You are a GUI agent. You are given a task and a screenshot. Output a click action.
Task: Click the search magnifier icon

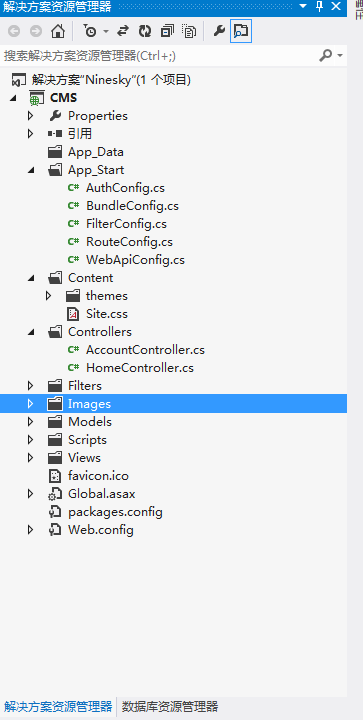(x=325, y=56)
